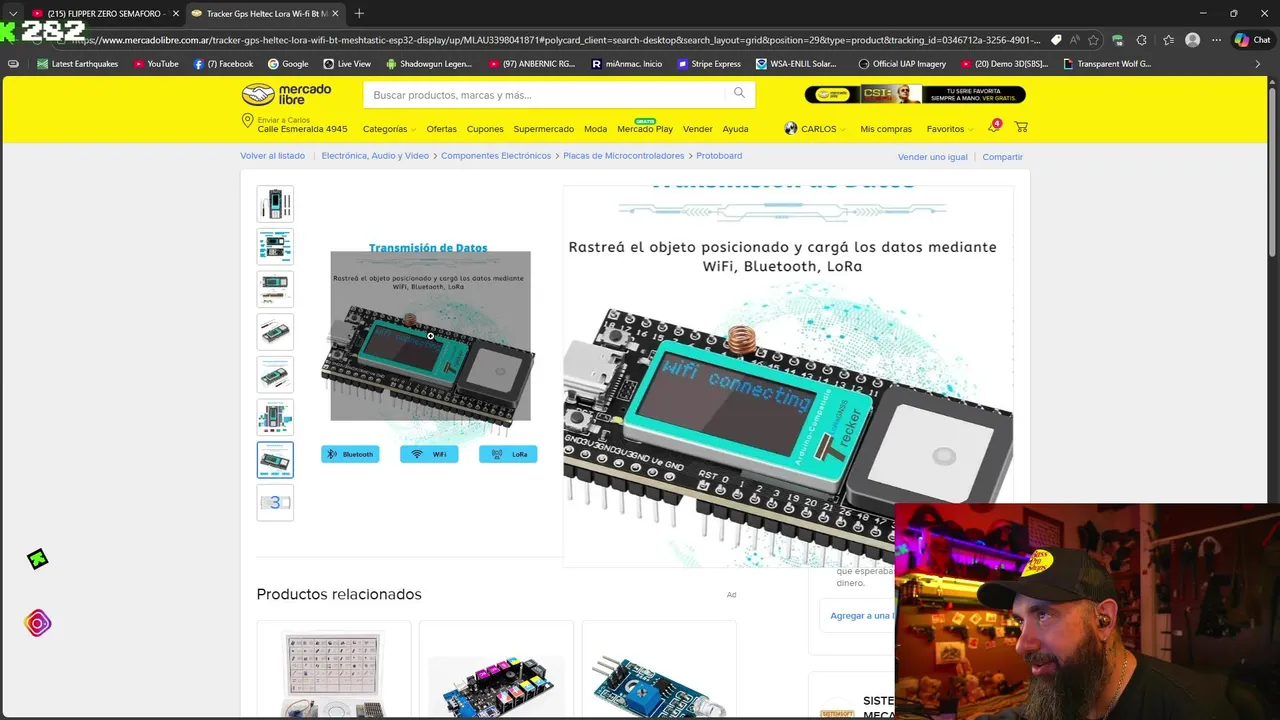The height and width of the screenshot is (720, 1280).
Task: Expand the Categorías dropdown
Action: [388, 129]
